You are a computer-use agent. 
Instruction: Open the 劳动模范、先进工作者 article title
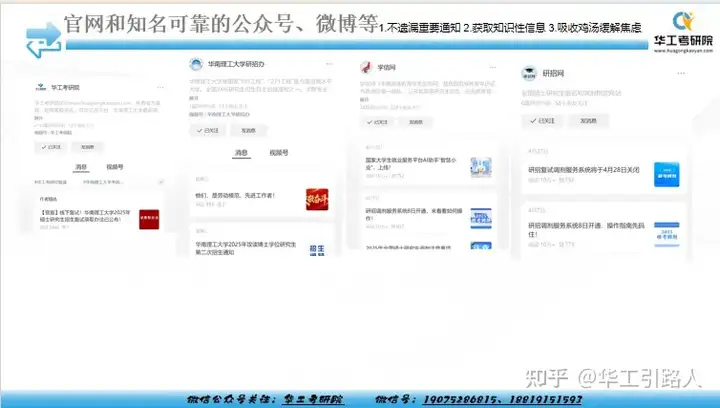pyautogui.click(x=235, y=196)
